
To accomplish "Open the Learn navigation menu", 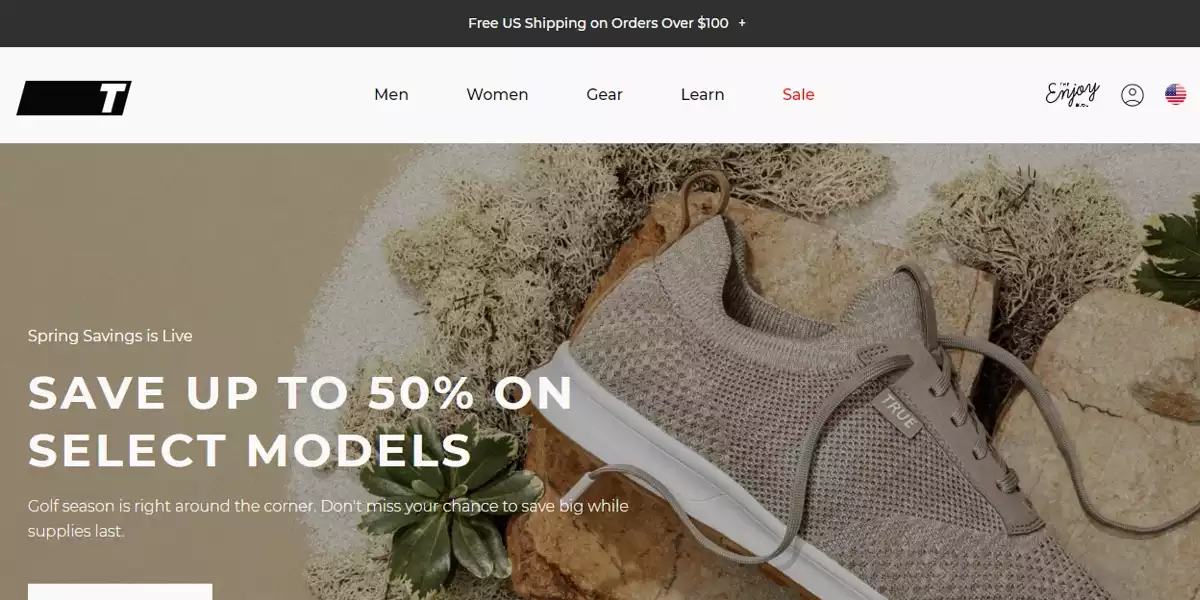I will 702,94.
